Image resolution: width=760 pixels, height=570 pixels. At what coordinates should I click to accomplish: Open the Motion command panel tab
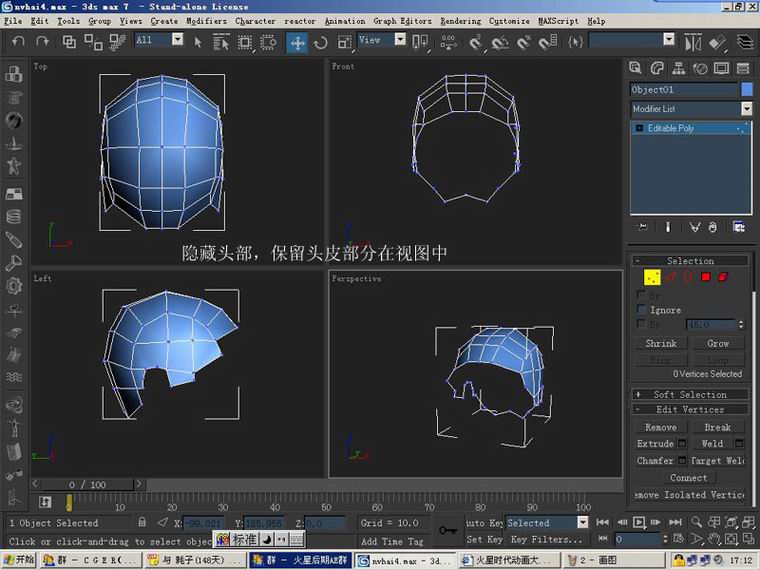pyautogui.click(x=700, y=68)
